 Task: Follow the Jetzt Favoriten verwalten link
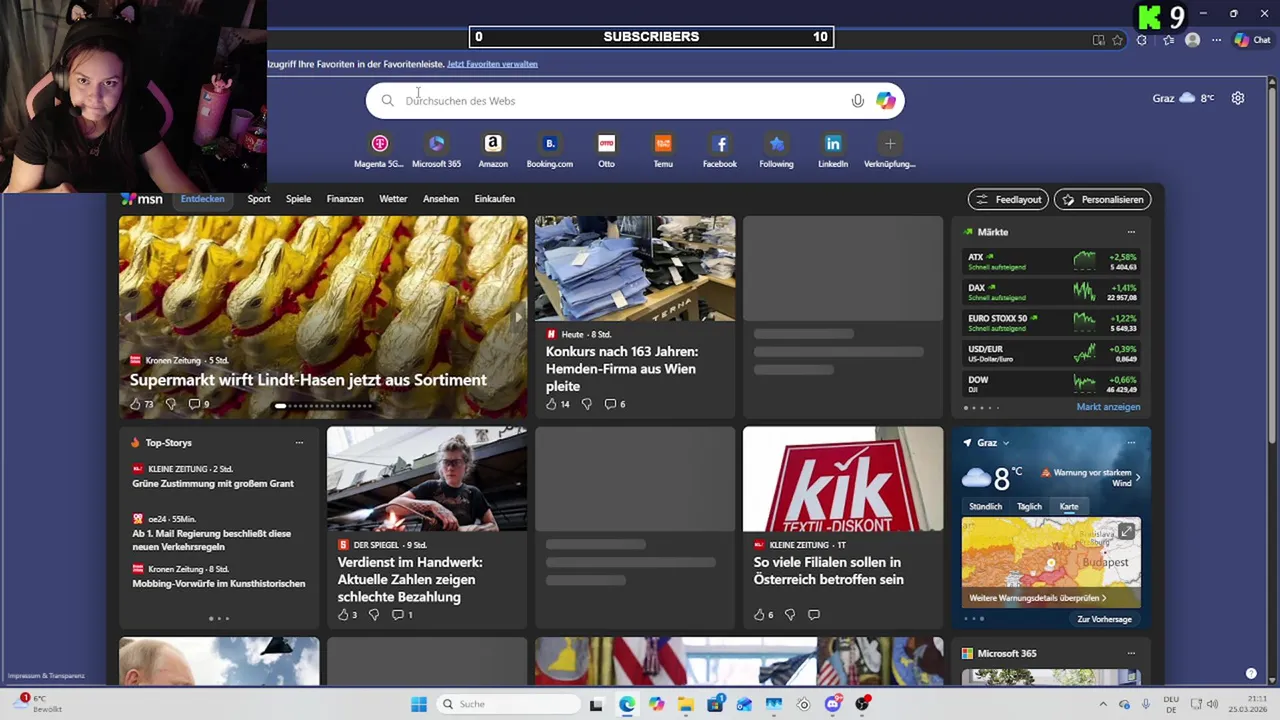(492, 64)
